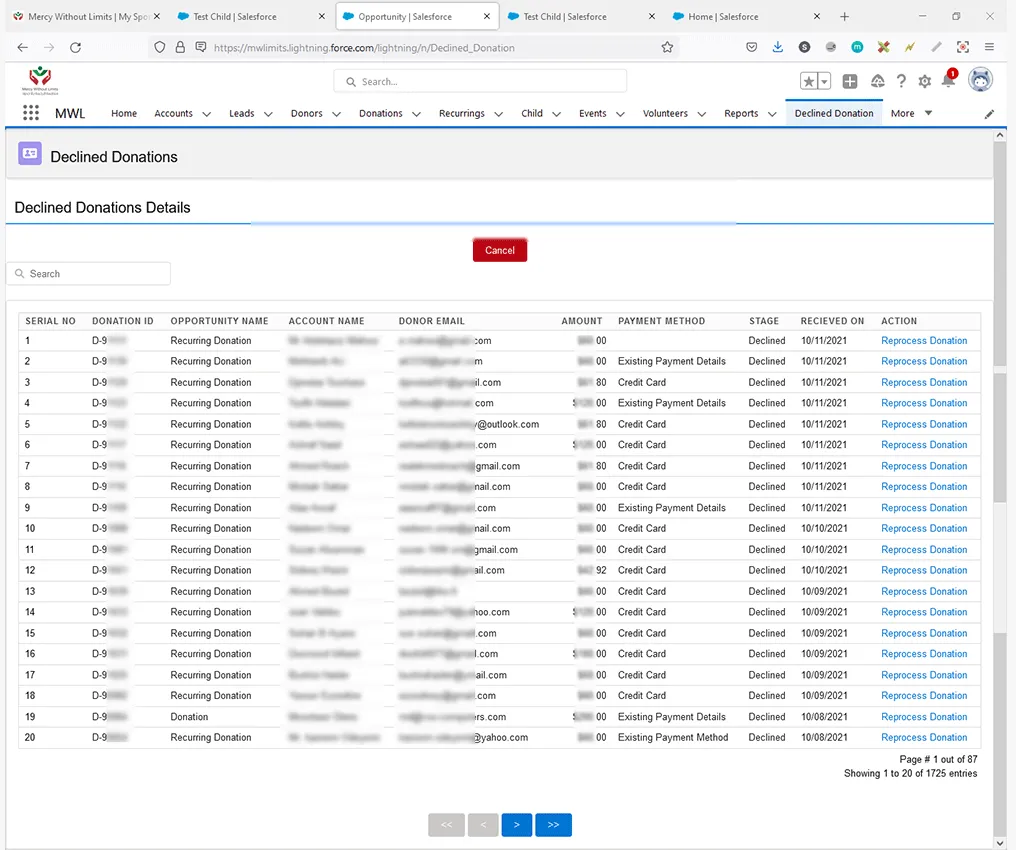This screenshot has height=850, width=1016.
Task: Open browser hamburger menu
Action: 989,47
